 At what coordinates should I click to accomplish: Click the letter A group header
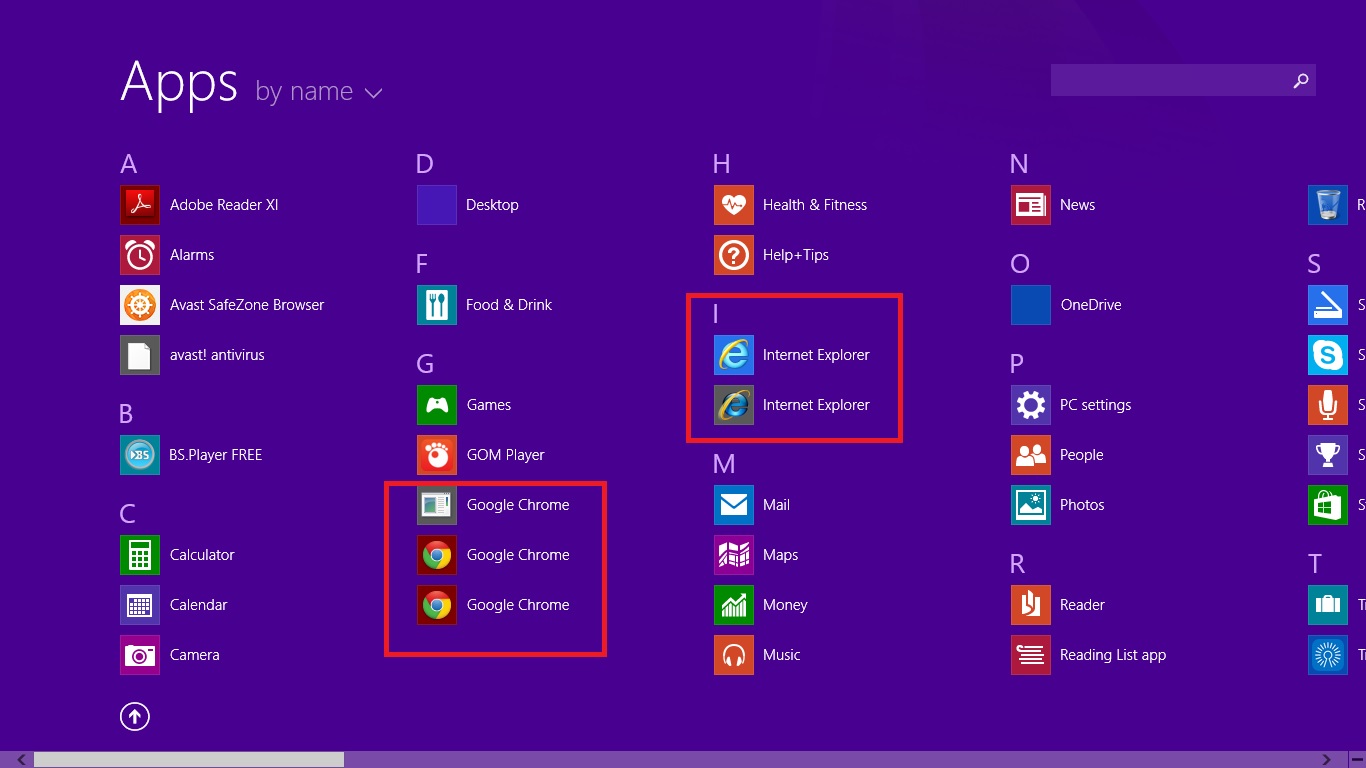(x=128, y=164)
